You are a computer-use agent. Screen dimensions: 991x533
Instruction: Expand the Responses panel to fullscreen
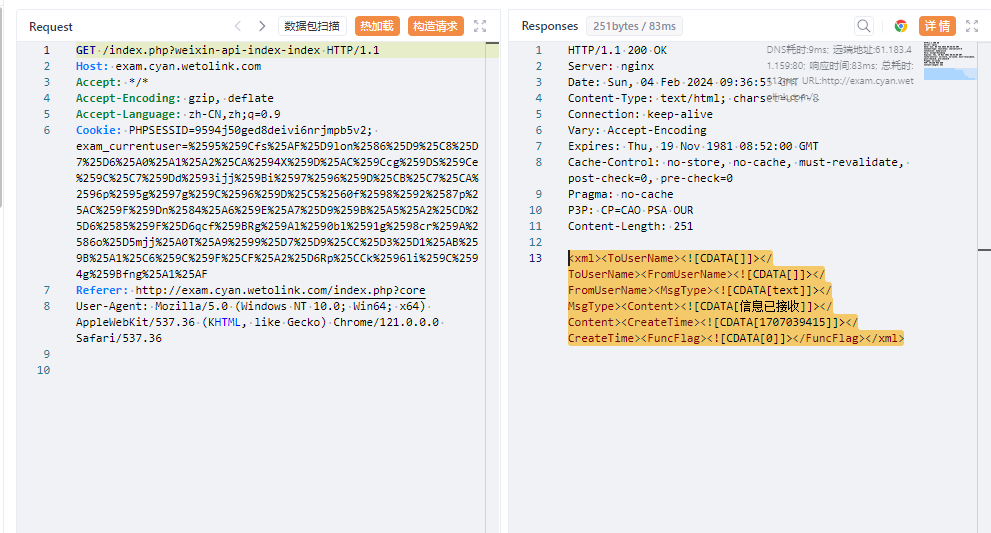coord(972,26)
